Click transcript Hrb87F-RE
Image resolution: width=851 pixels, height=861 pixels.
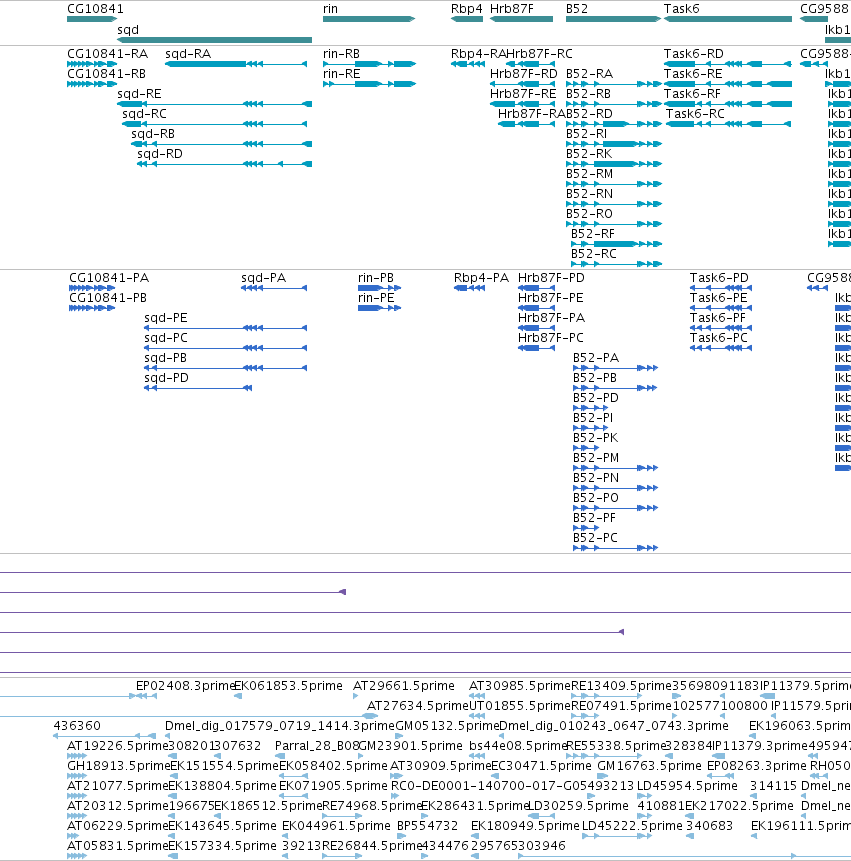click(522, 104)
